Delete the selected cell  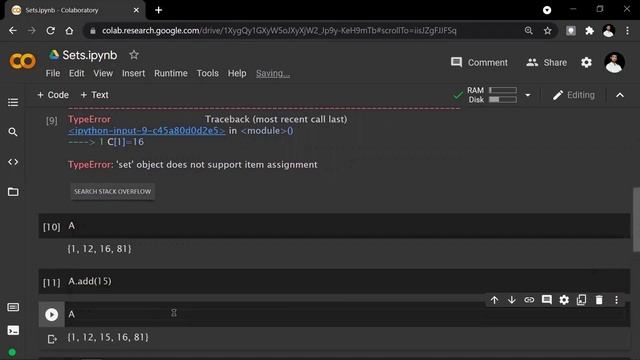tap(599, 300)
